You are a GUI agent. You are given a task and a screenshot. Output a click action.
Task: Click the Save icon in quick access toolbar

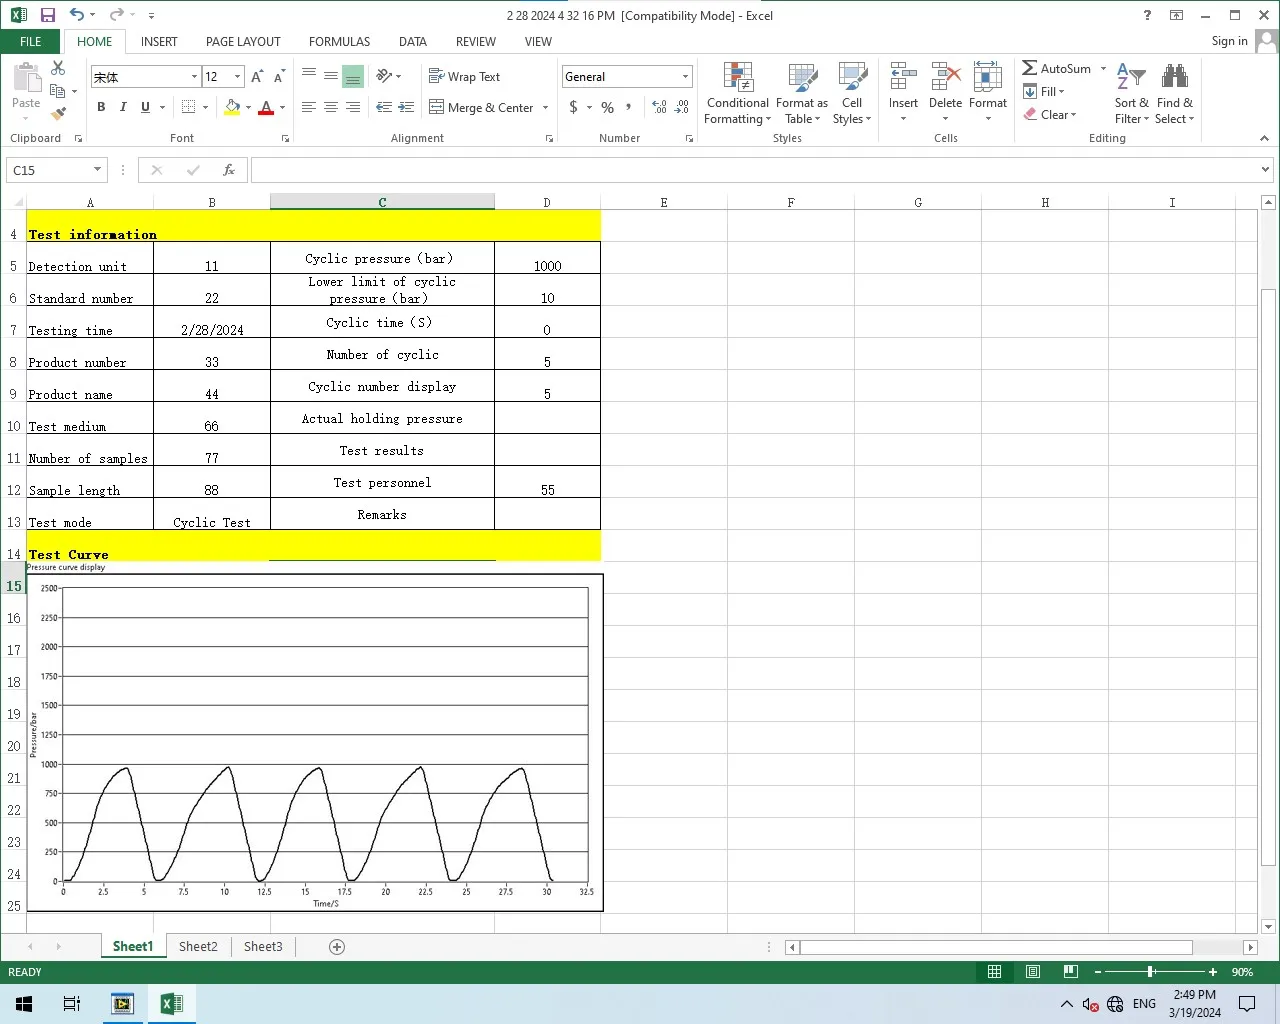tap(48, 15)
